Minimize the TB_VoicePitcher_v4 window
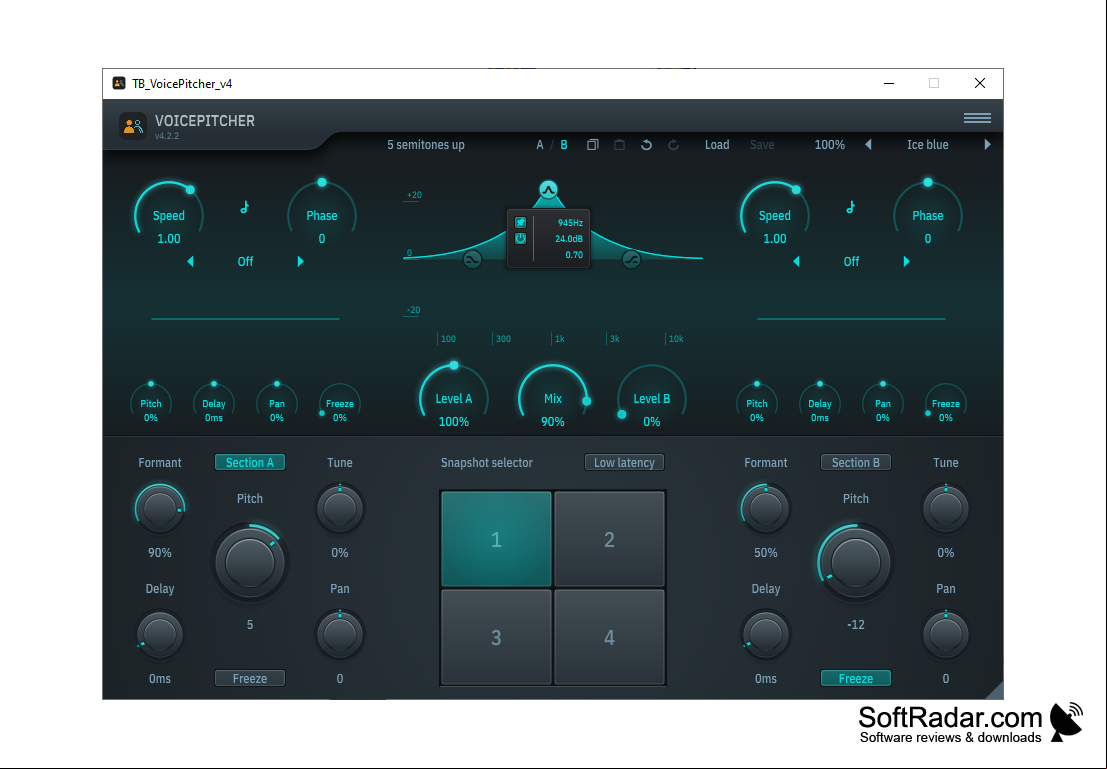The height and width of the screenshot is (769, 1107). (889, 83)
